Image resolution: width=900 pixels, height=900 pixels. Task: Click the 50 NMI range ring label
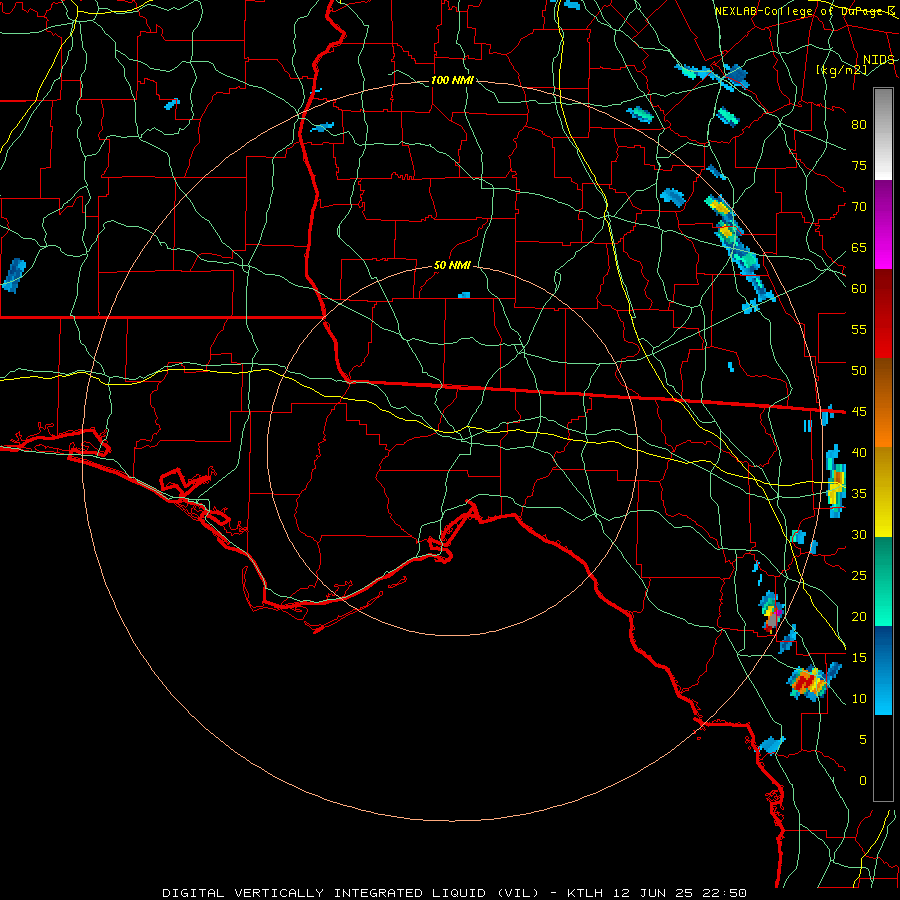click(452, 265)
